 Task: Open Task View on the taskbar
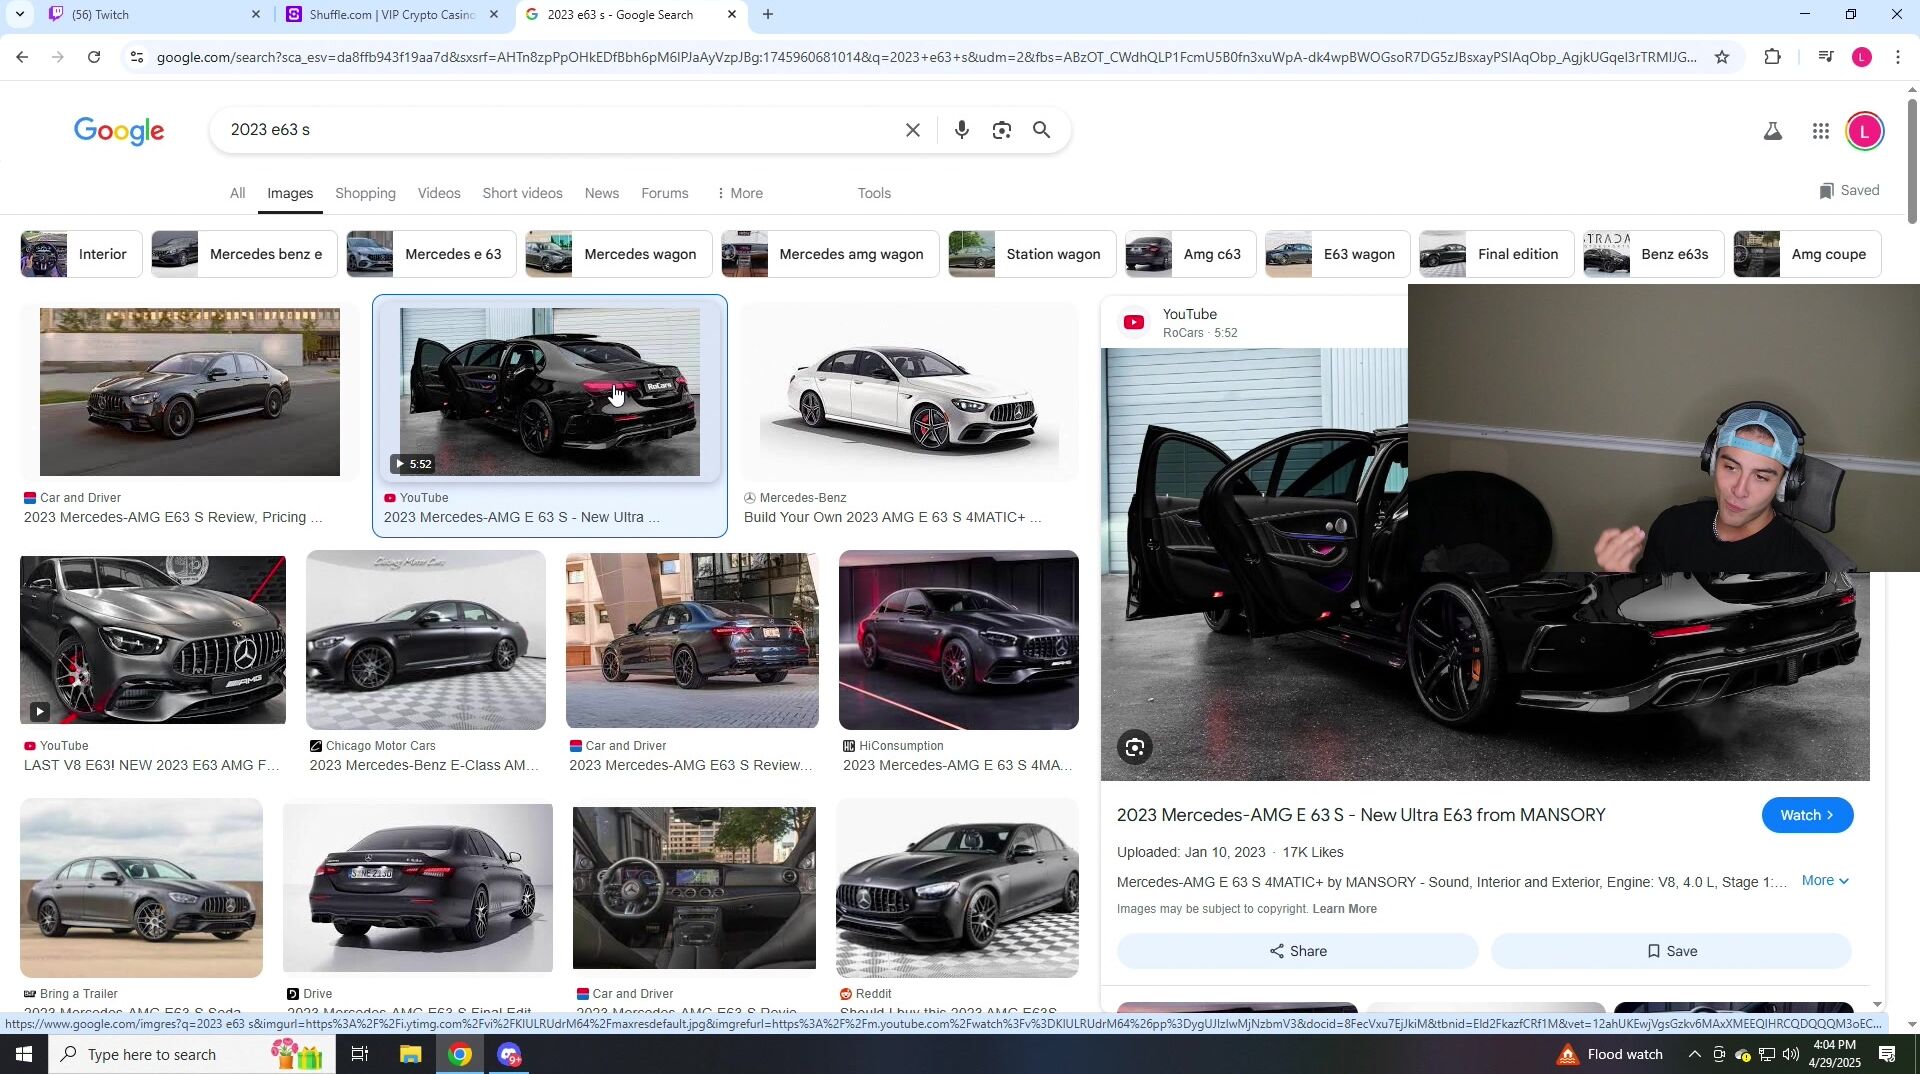tap(360, 1054)
